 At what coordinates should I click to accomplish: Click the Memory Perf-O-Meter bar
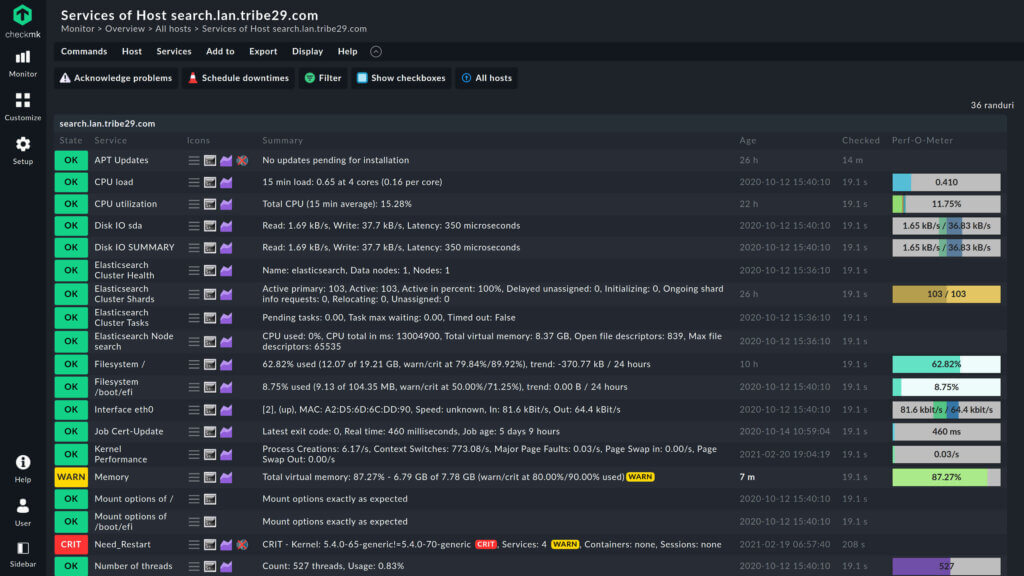coord(946,476)
